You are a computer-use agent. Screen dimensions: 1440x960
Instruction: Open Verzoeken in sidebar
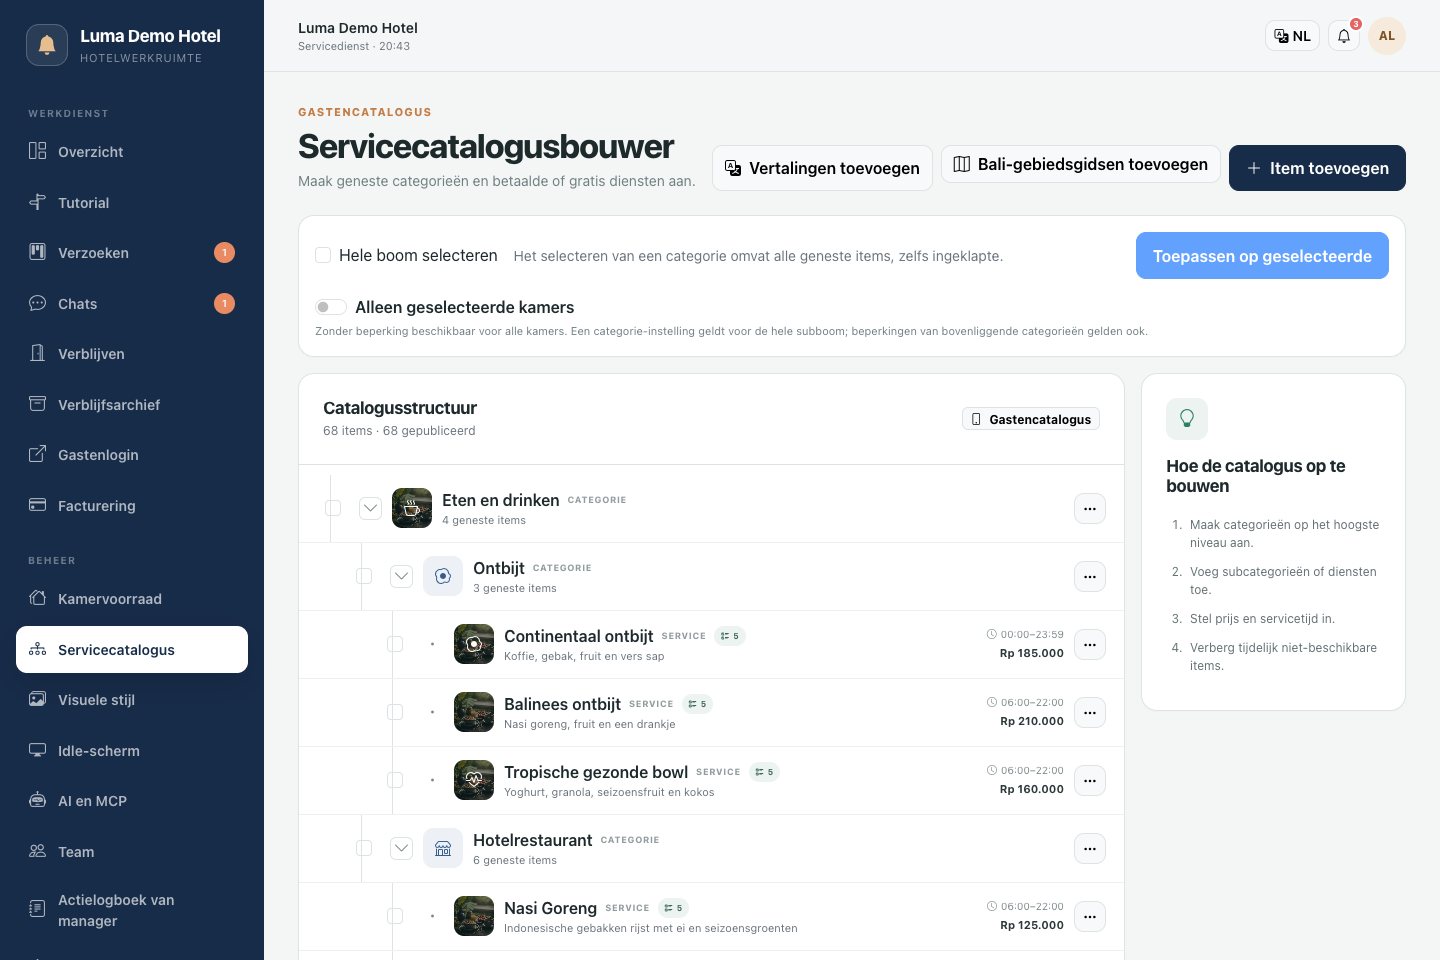pyautogui.click(x=132, y=253)
